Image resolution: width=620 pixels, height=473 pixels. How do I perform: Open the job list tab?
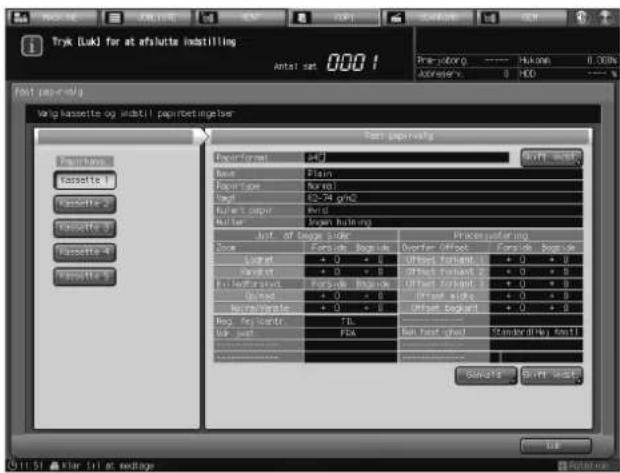click(146, 17)
